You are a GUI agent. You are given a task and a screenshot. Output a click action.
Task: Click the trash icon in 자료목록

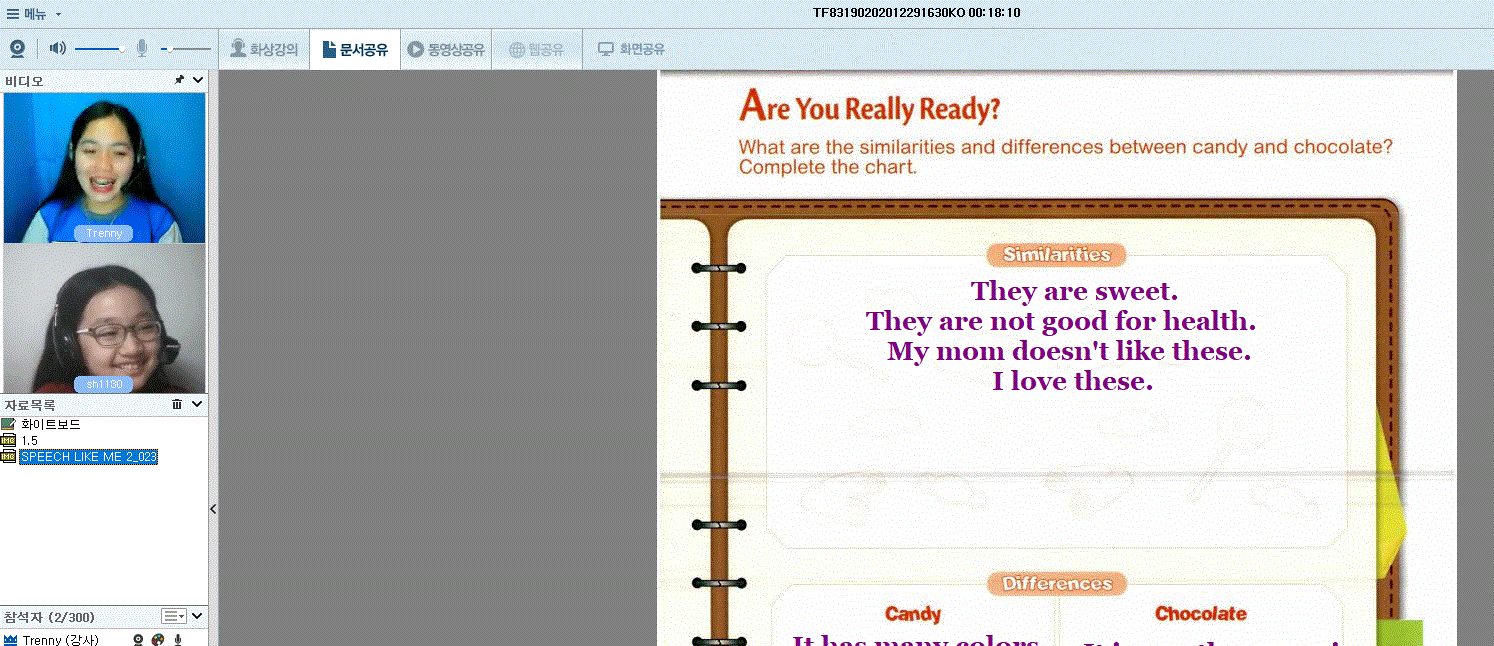click(x=177, y=404)
